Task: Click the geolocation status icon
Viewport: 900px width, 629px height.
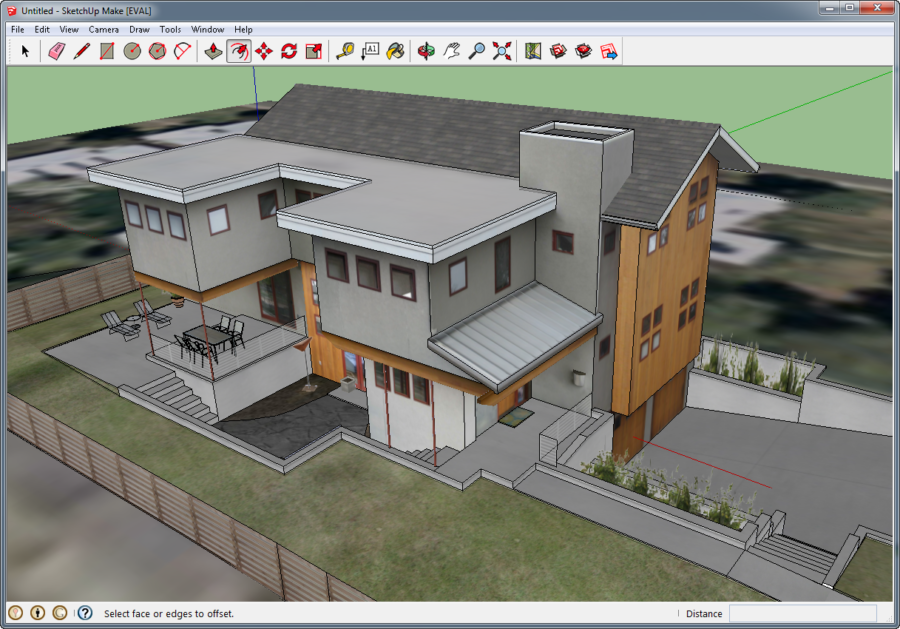Action: pyautogui.click(x=15, y=613)
